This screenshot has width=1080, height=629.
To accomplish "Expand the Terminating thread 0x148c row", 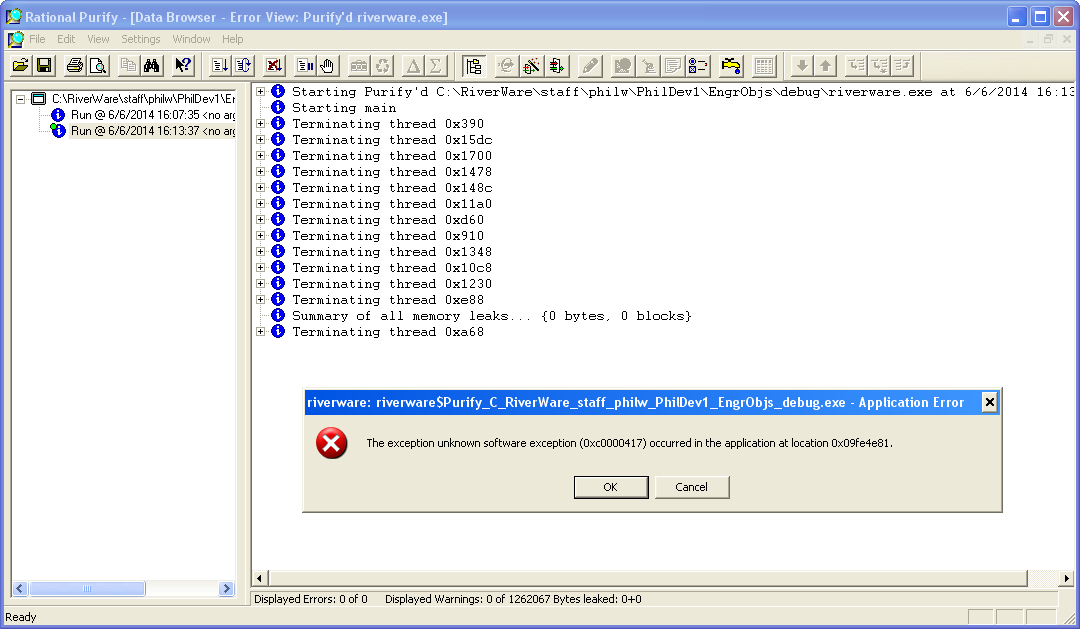I will click(x=260, y=187).
